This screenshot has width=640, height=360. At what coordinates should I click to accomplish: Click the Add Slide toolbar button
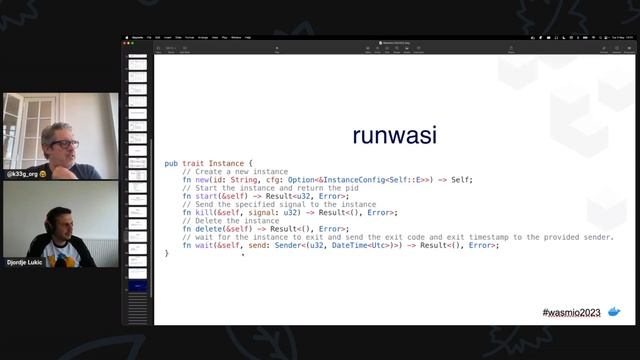[185, 49]
